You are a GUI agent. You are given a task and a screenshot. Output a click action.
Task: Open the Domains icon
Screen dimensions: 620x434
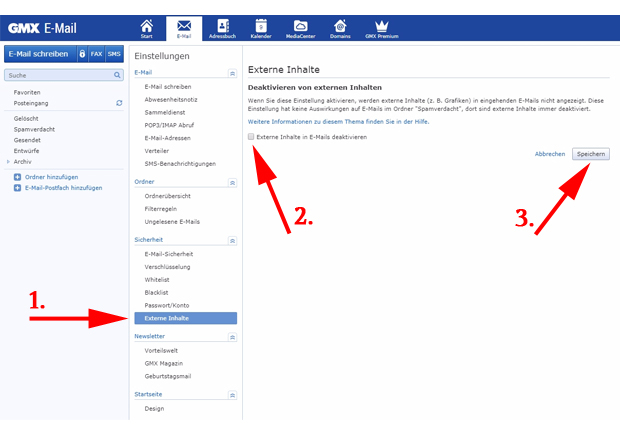pos(340,27)
